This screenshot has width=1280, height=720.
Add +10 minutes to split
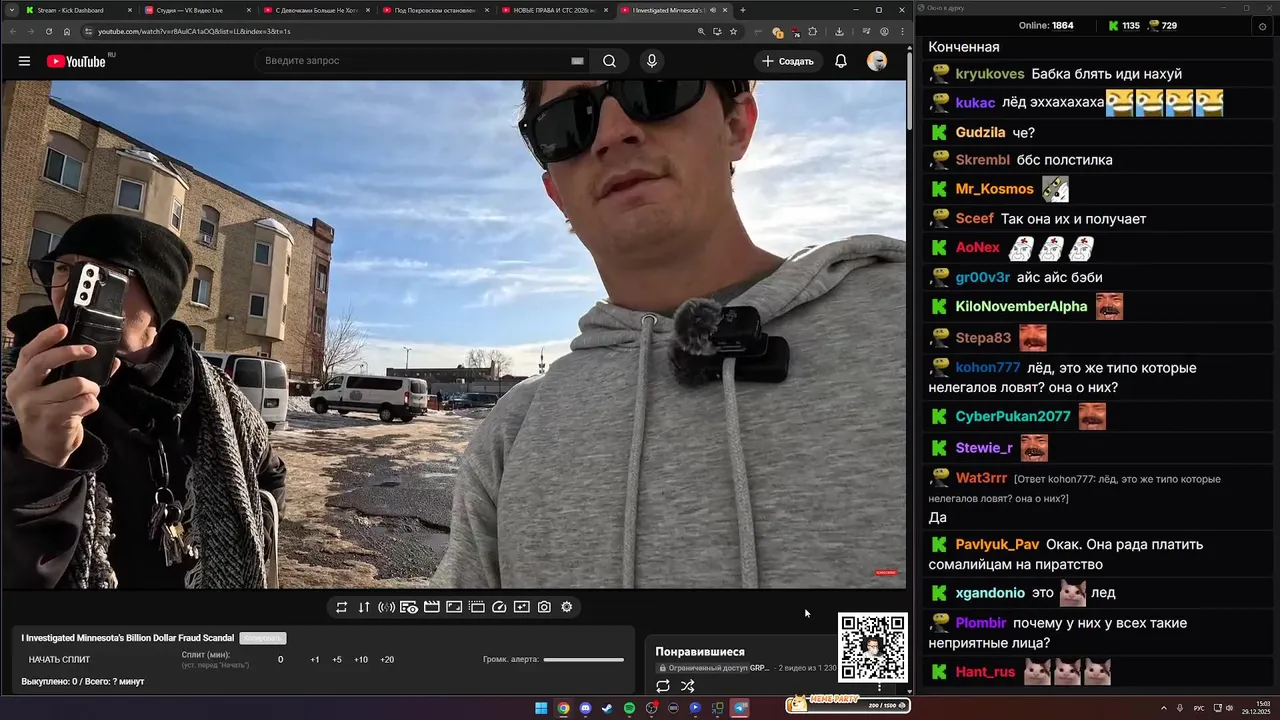[361, 659]
